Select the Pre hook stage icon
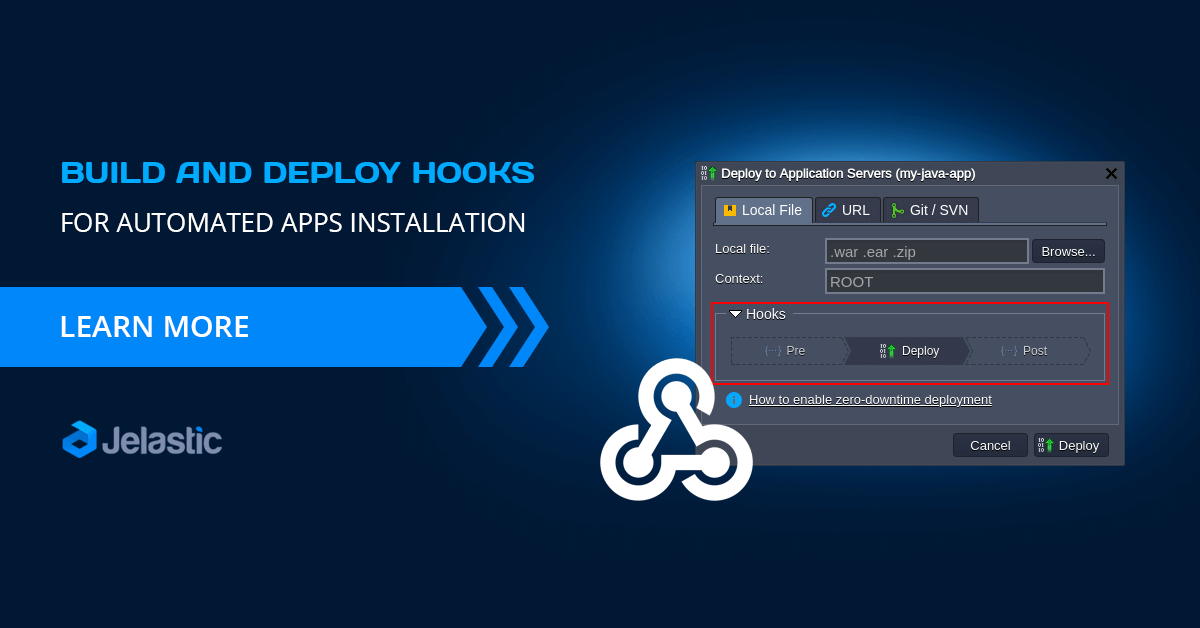The height and width of the screenshot is (628, 1200). [771, 351]
